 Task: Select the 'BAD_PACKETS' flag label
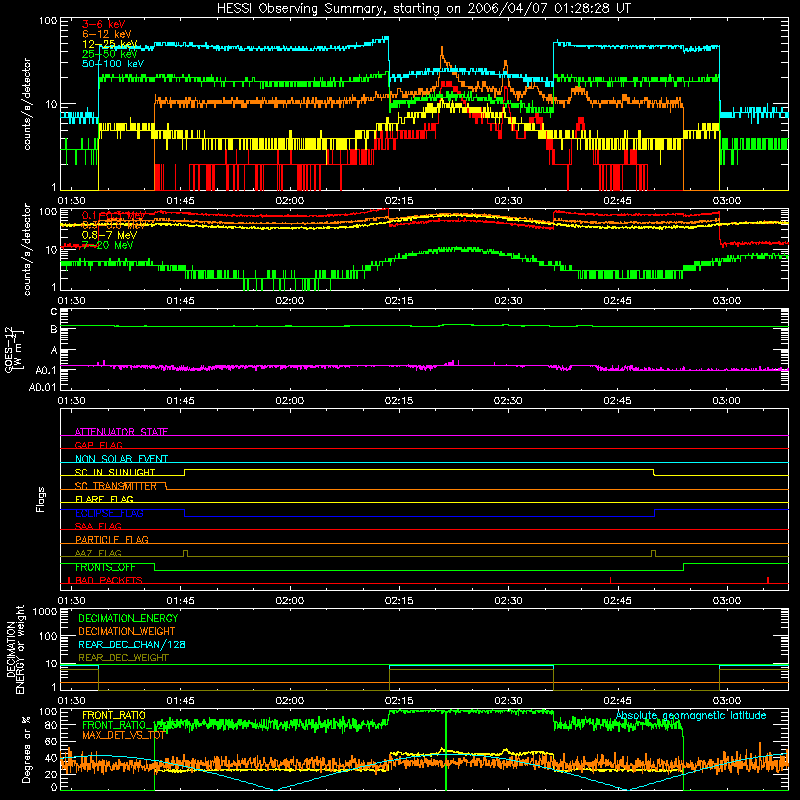click(x=109, y=580)
